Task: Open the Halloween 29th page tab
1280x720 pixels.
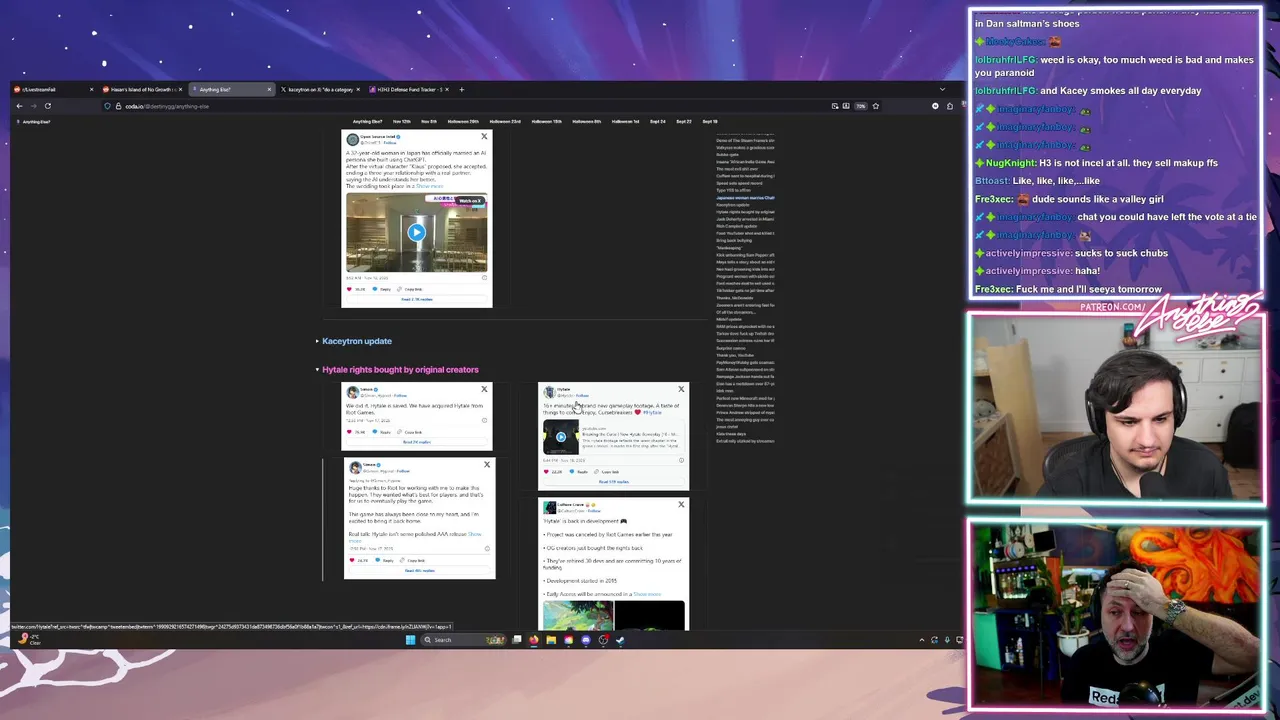Action: [x=463, y=121]
